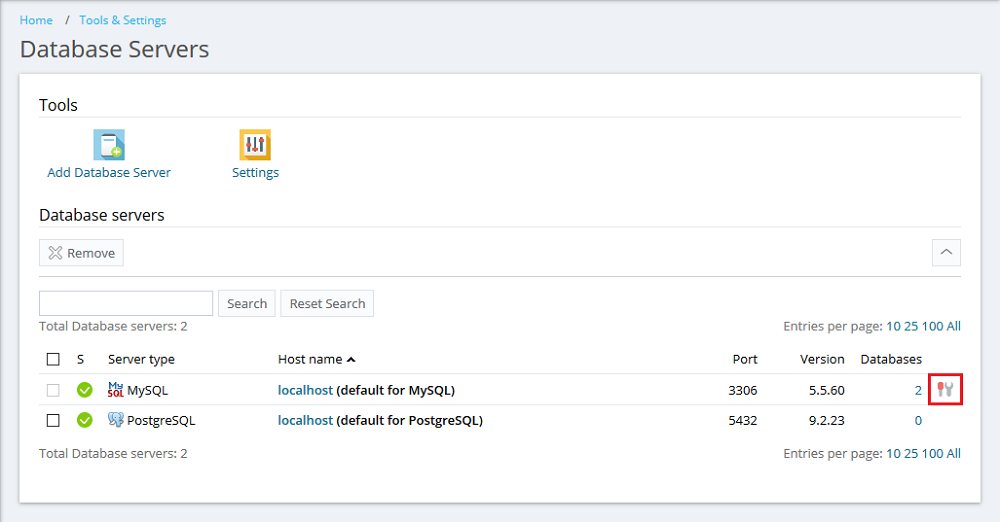Show 25 entries per page at top
Screen dimensions: 1000x522
[x=909, y=326]
